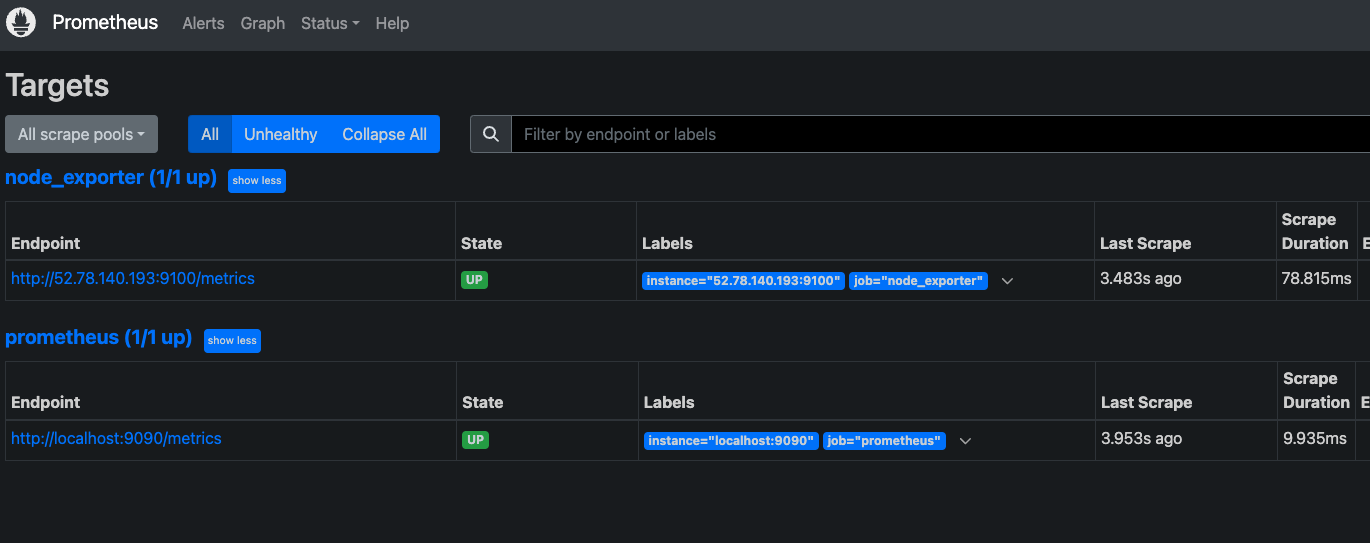
Task: Select the All filter toggle
Action: pos(210,134)
